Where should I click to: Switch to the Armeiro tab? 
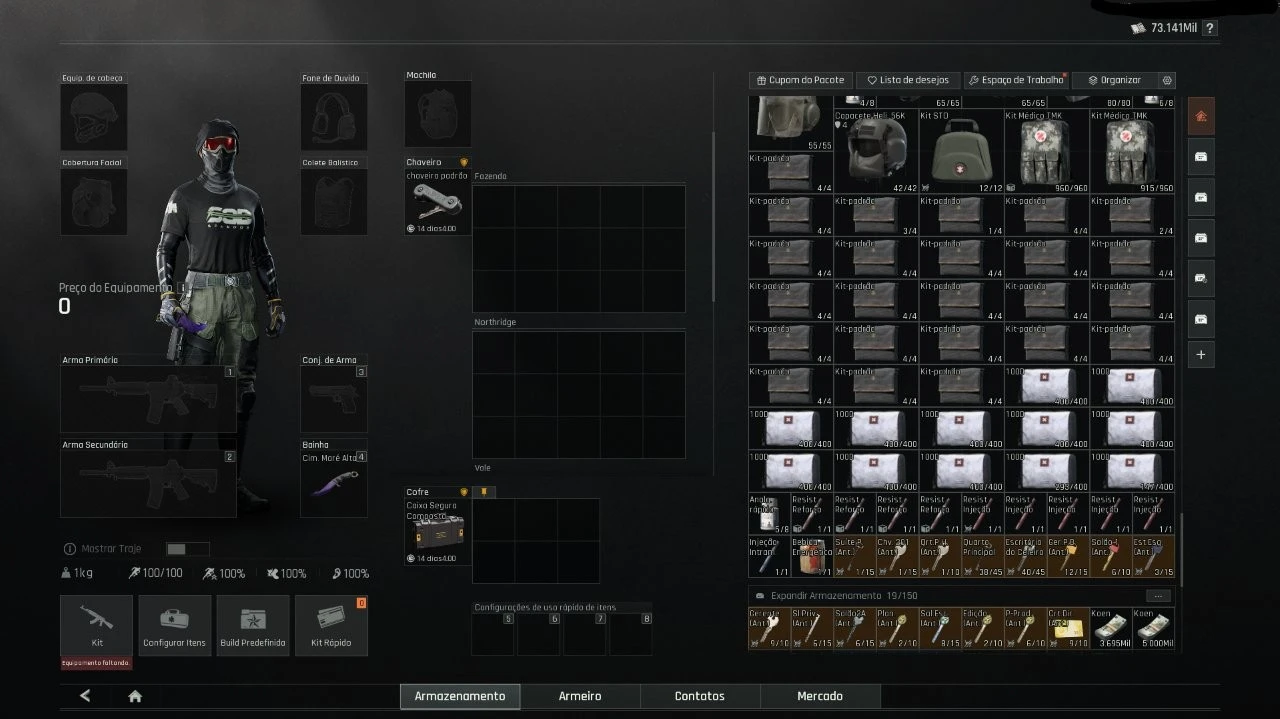pos(580,696)
